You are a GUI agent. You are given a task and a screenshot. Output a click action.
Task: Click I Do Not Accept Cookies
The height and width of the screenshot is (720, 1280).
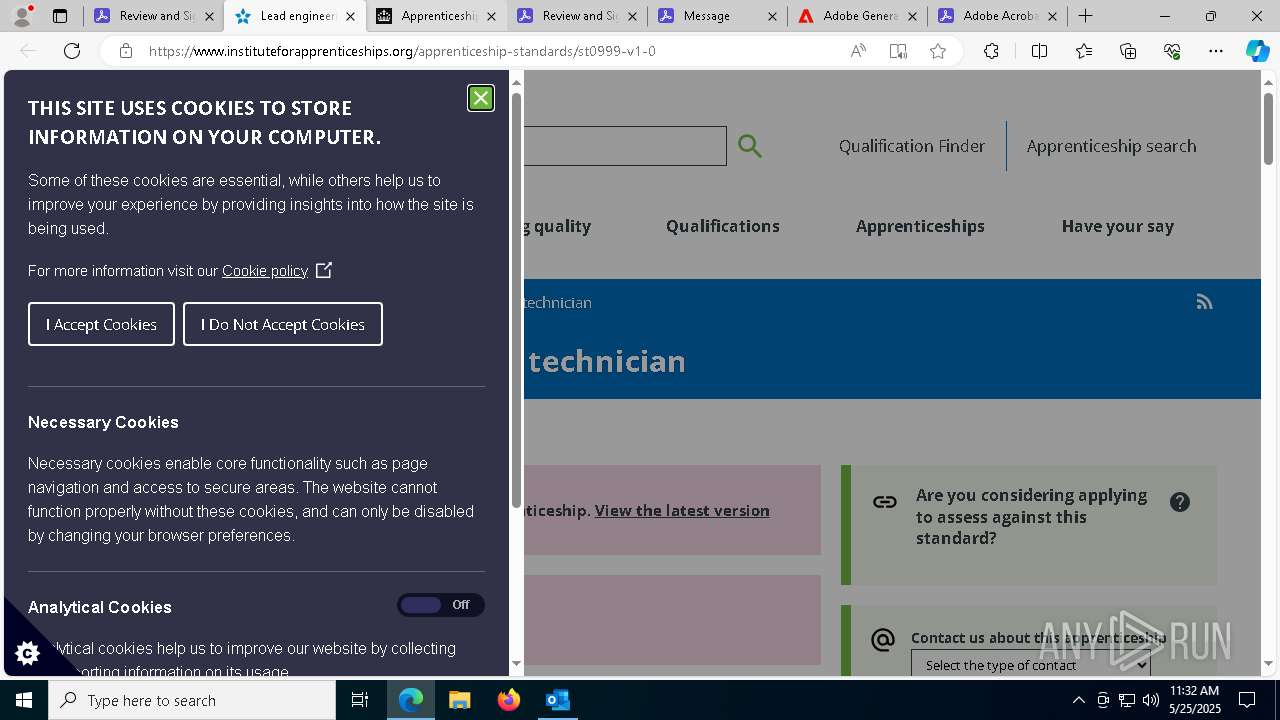point(283,324)
